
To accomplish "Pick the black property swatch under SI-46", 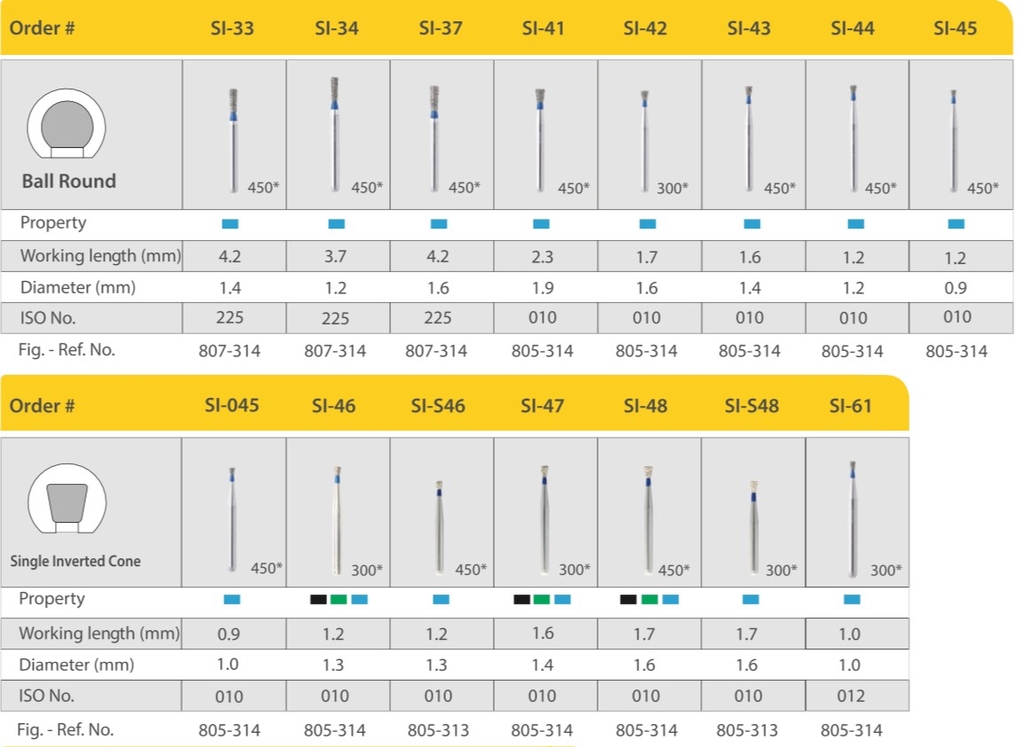I will click(x=318, y=599).
